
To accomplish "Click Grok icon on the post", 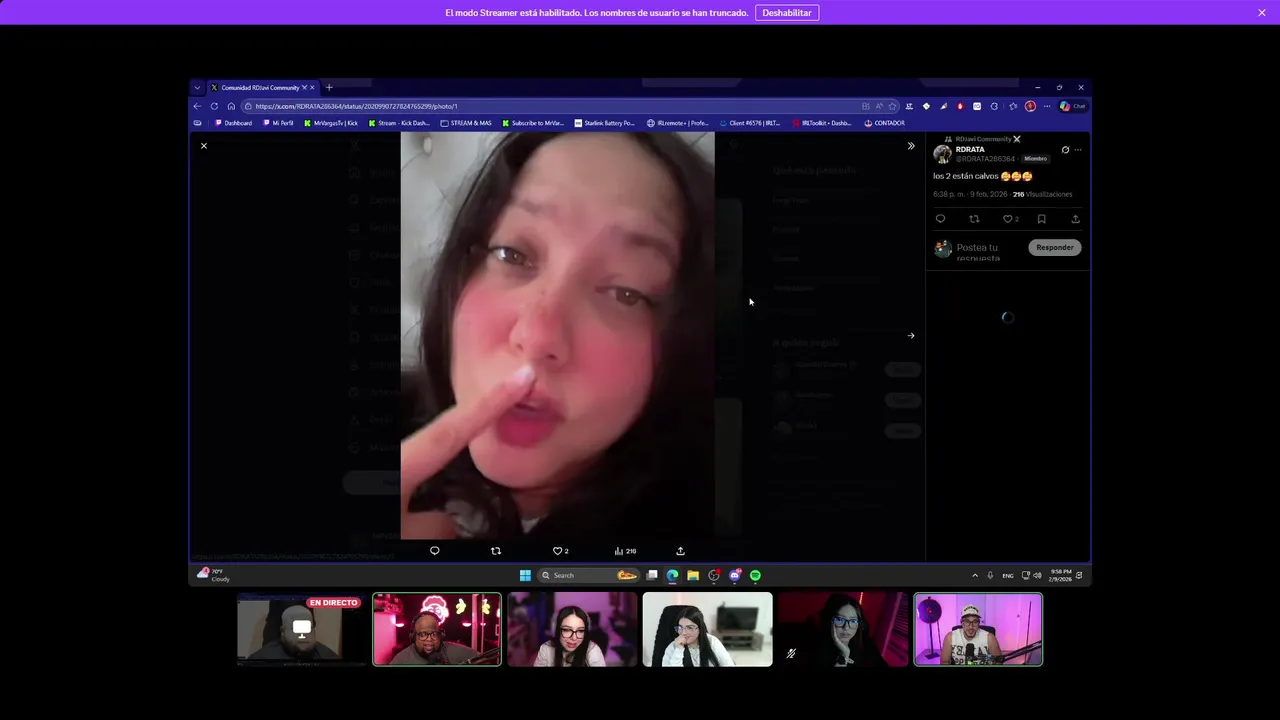I will pos(1065,150).
